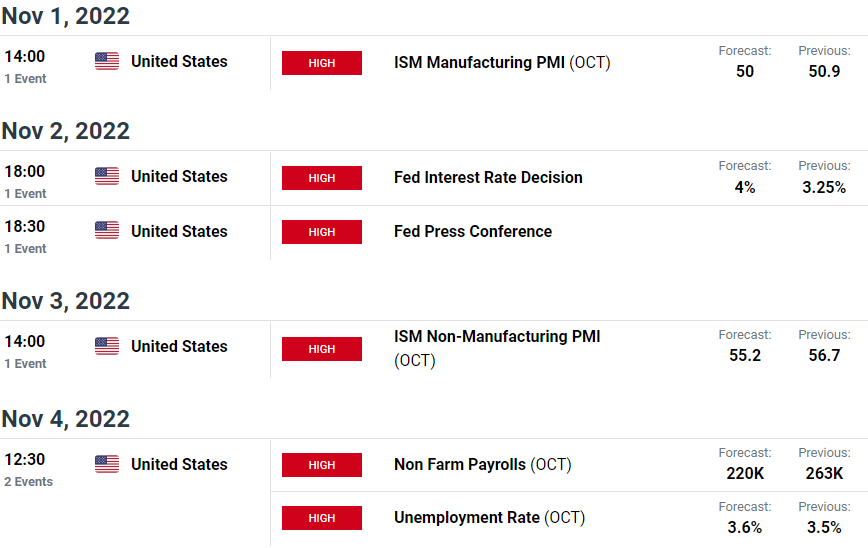This screenshot has height=548, width=868.
Task: Click HIGH badge for Fed Interest Rate Decision
Action: [x=322, y=178]
